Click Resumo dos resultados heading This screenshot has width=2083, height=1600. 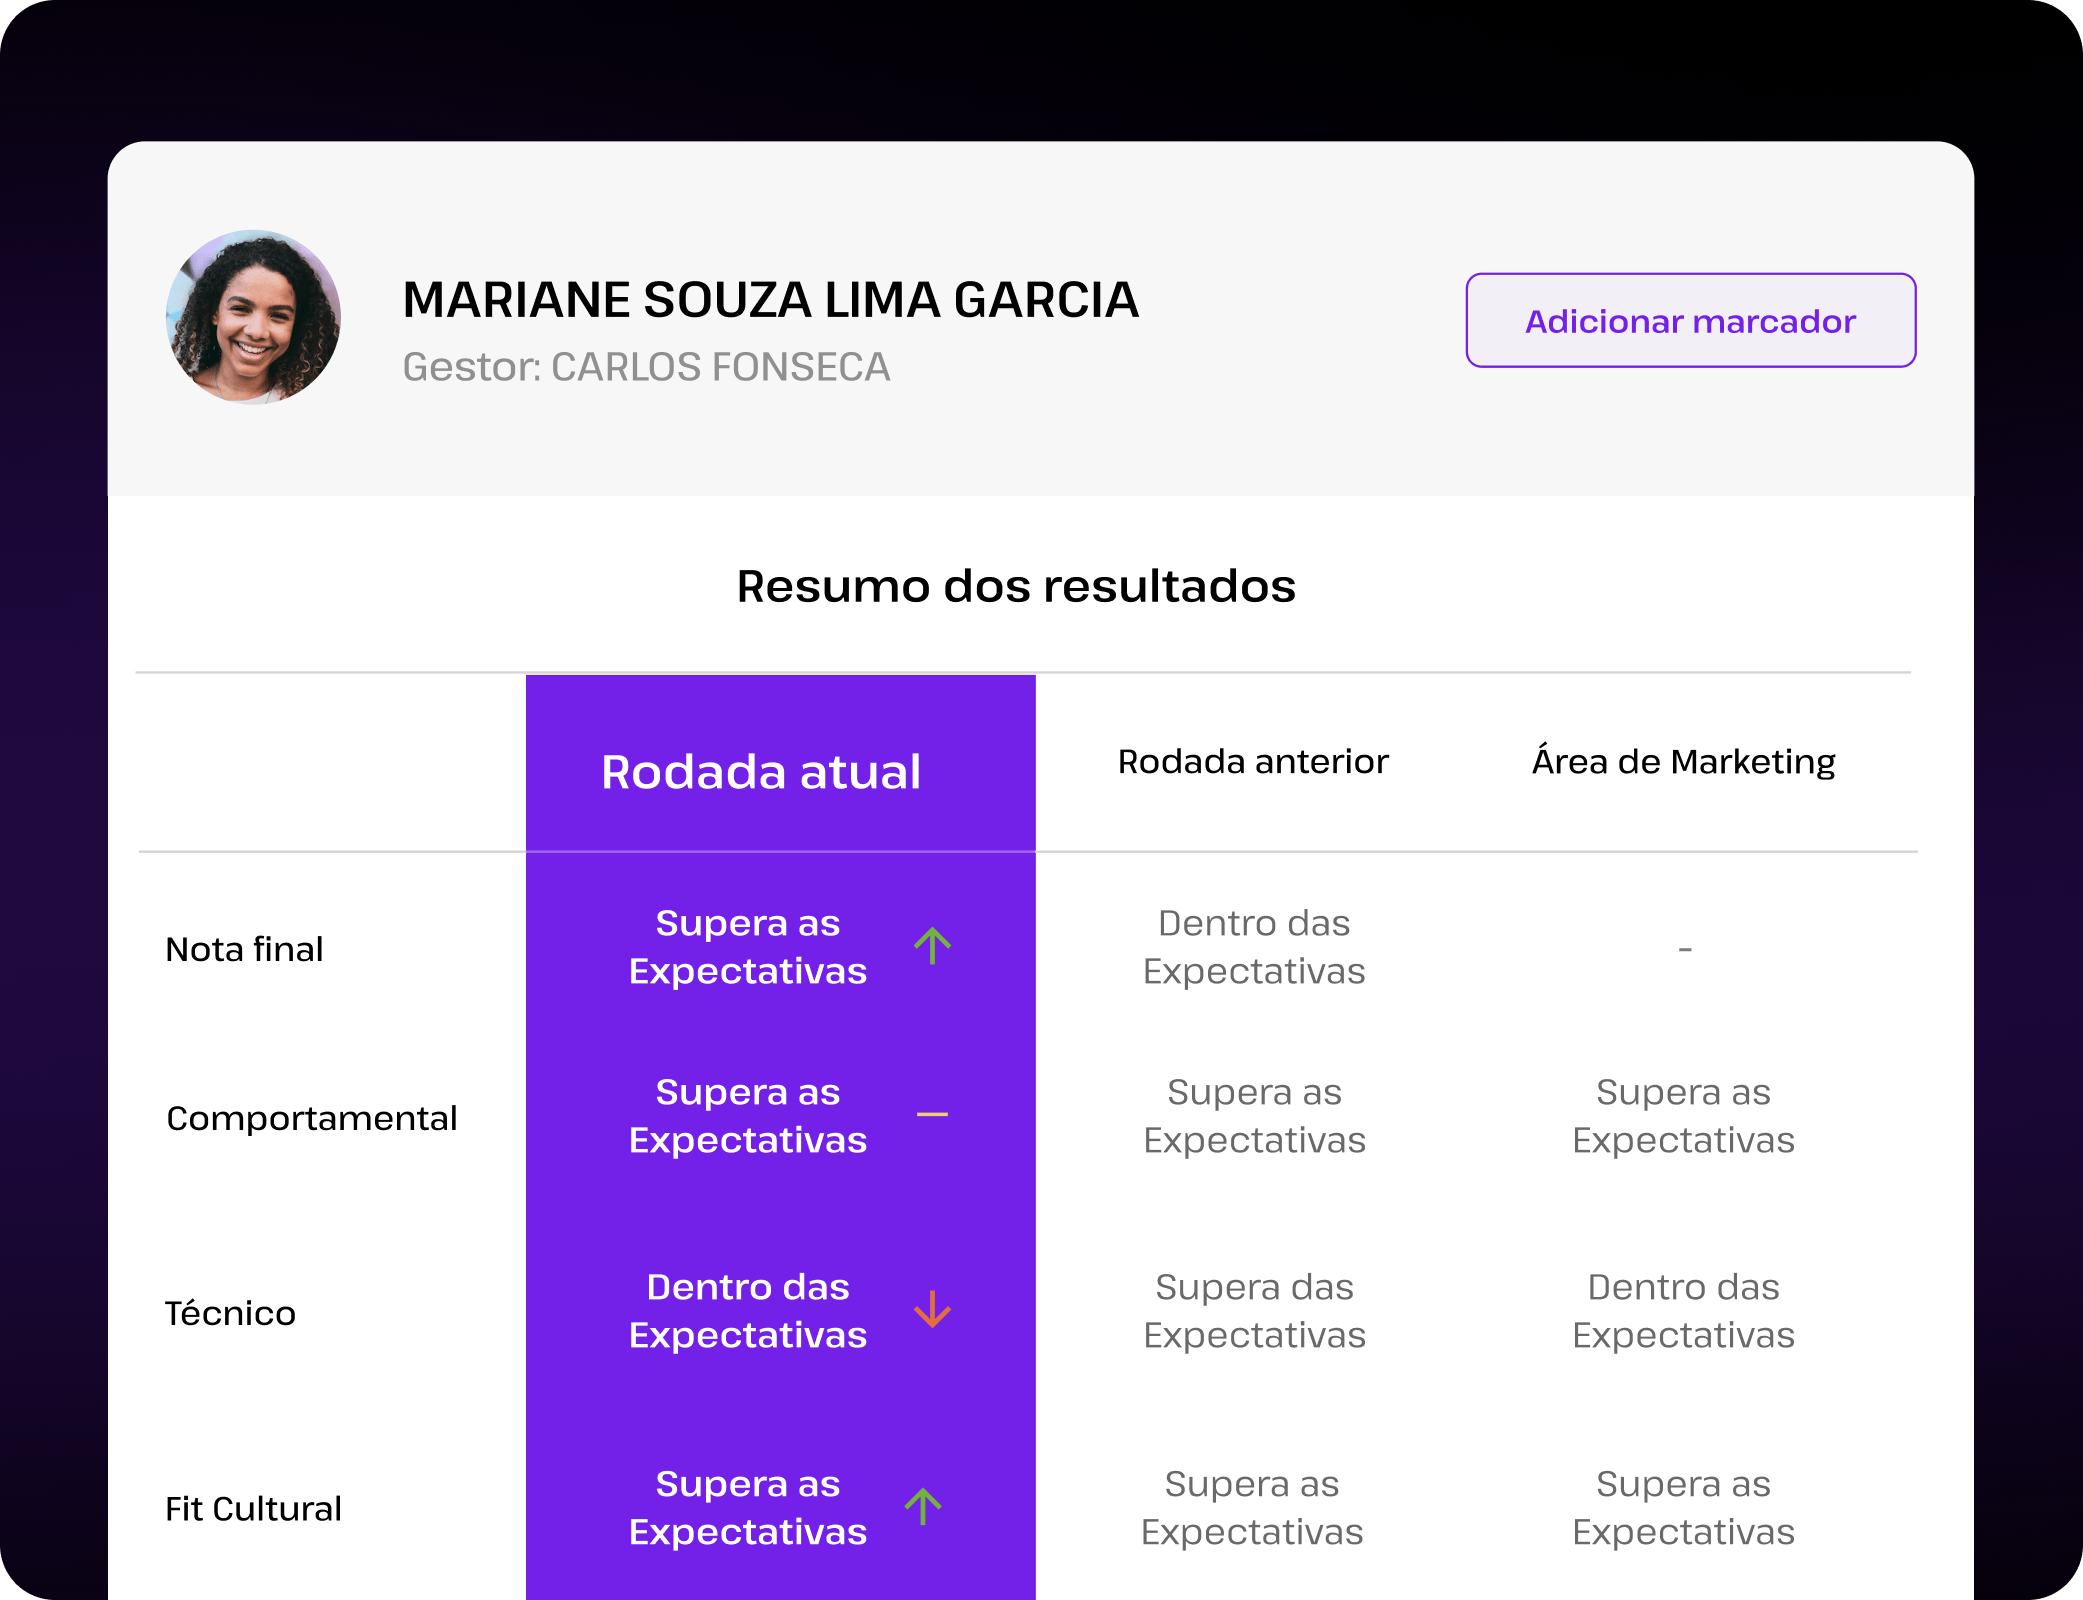[1016, 586]
